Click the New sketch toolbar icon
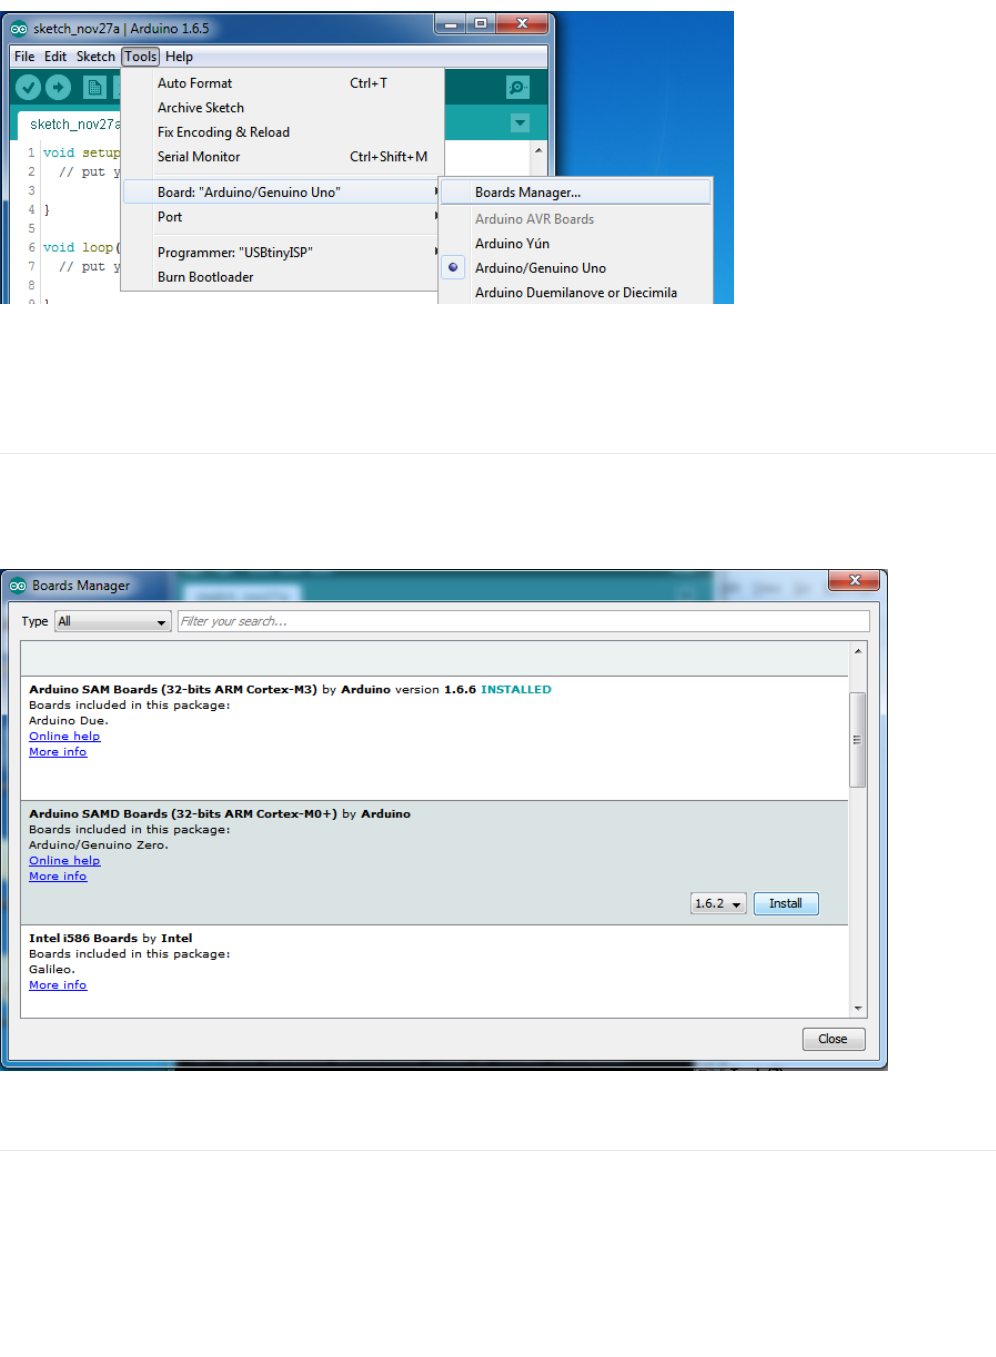This screenshot has width=996, height=1357. pyautogui.click(x=95, y=88)
